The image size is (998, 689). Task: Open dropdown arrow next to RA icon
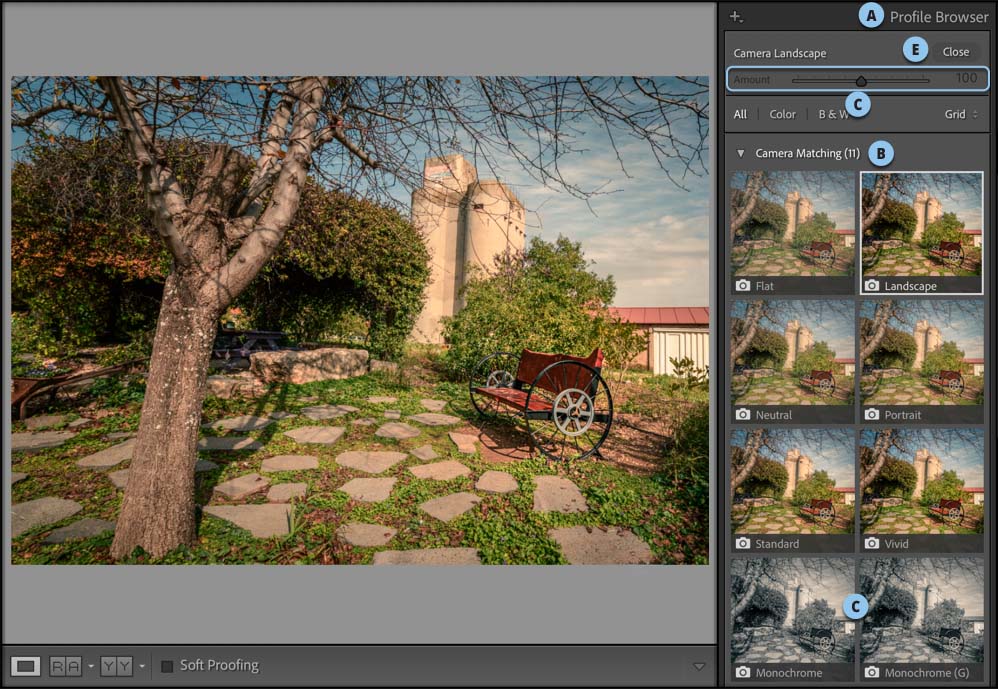(90, 666)
